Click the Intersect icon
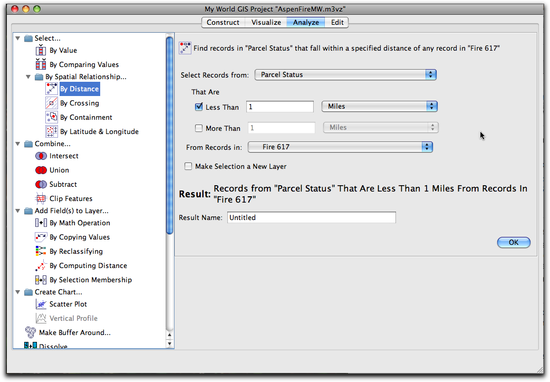Screen dimensions: 550x382 pyautogui.click(x=41, y=156)
